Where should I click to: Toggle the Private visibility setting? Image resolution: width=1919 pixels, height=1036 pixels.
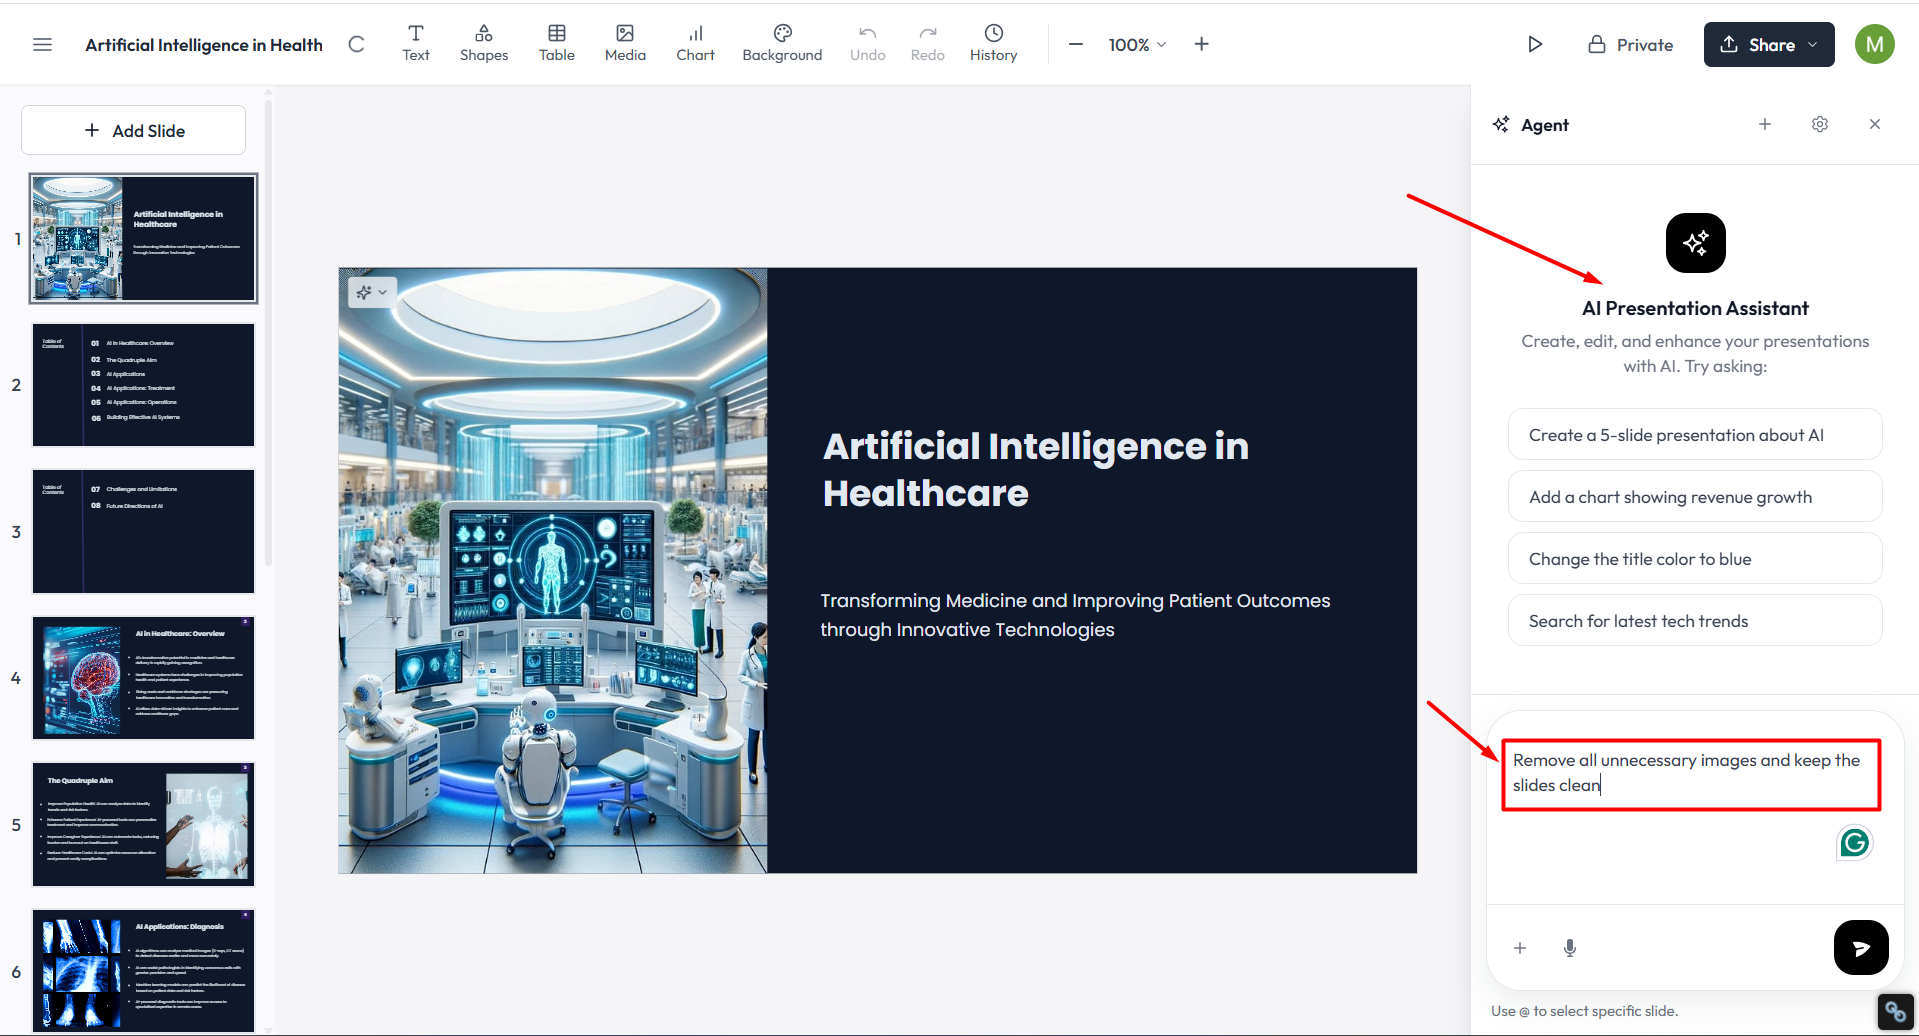tap(1631, 45)
